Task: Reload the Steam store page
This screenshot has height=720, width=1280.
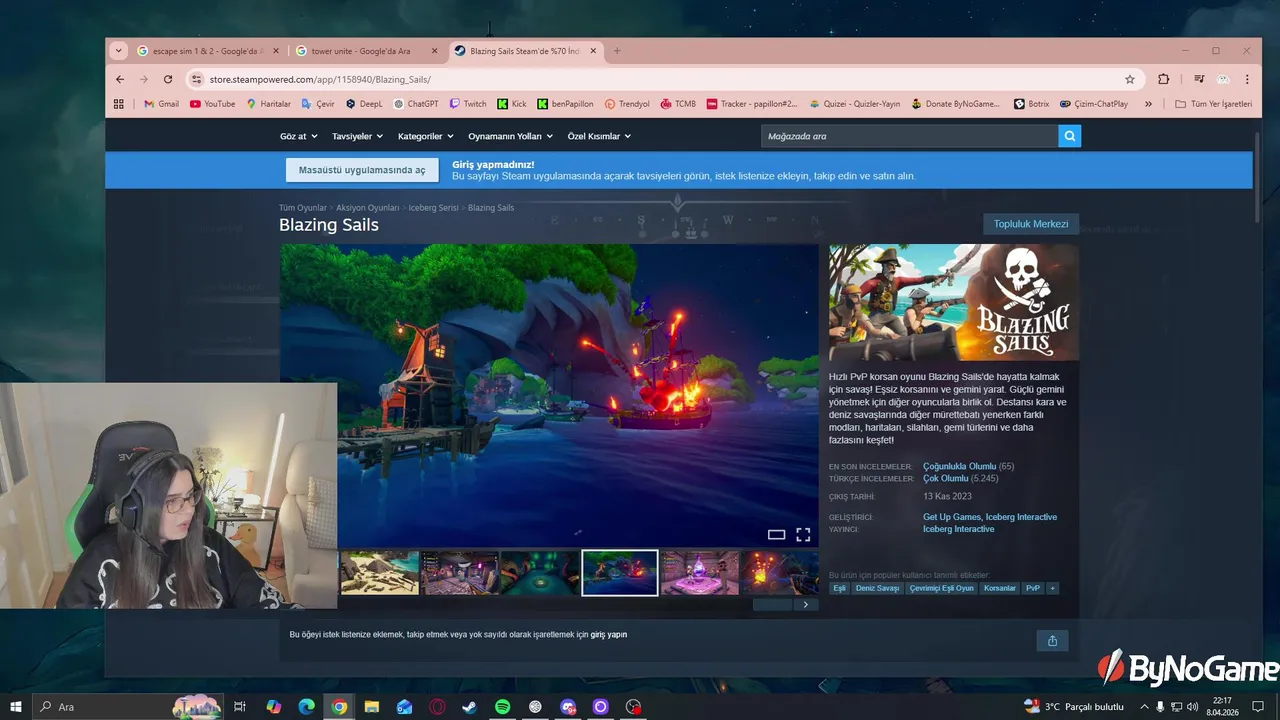Action: 167,79
